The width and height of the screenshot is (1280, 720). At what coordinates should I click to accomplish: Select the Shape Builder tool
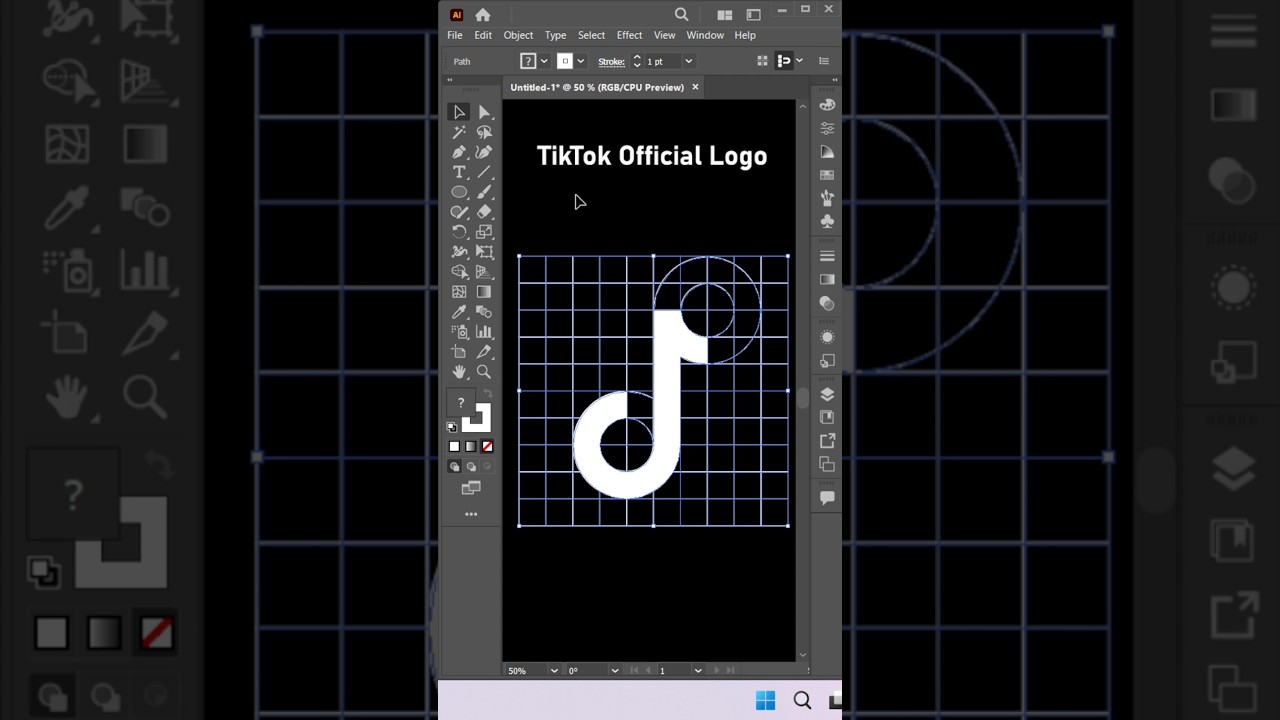(x=459, y=272)
